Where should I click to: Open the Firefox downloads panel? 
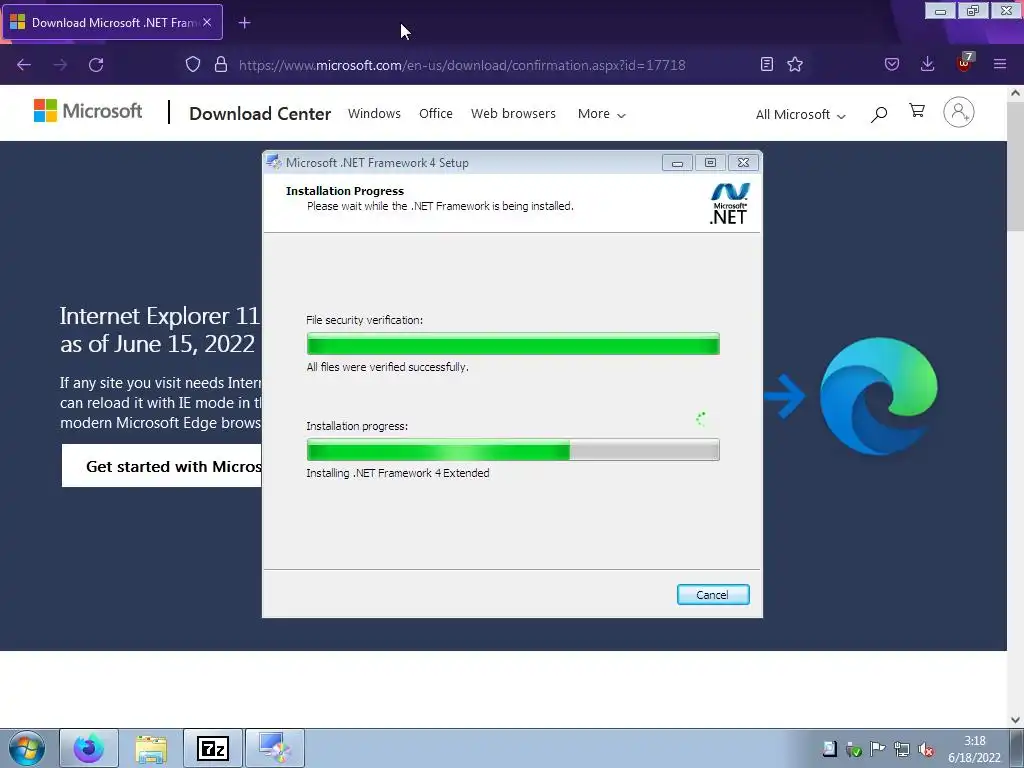927,64
